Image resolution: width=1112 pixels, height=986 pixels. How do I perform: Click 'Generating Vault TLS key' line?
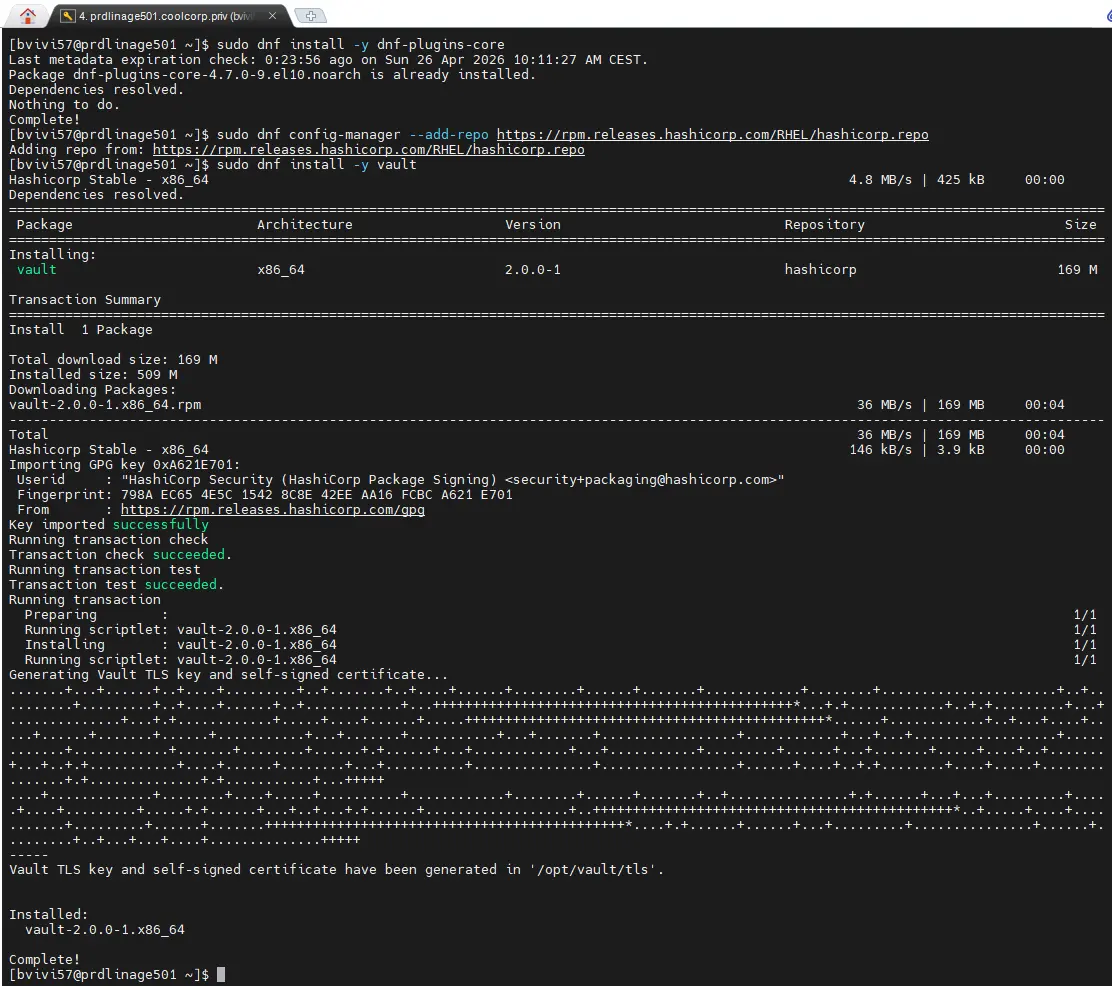[x=228, y=675]
